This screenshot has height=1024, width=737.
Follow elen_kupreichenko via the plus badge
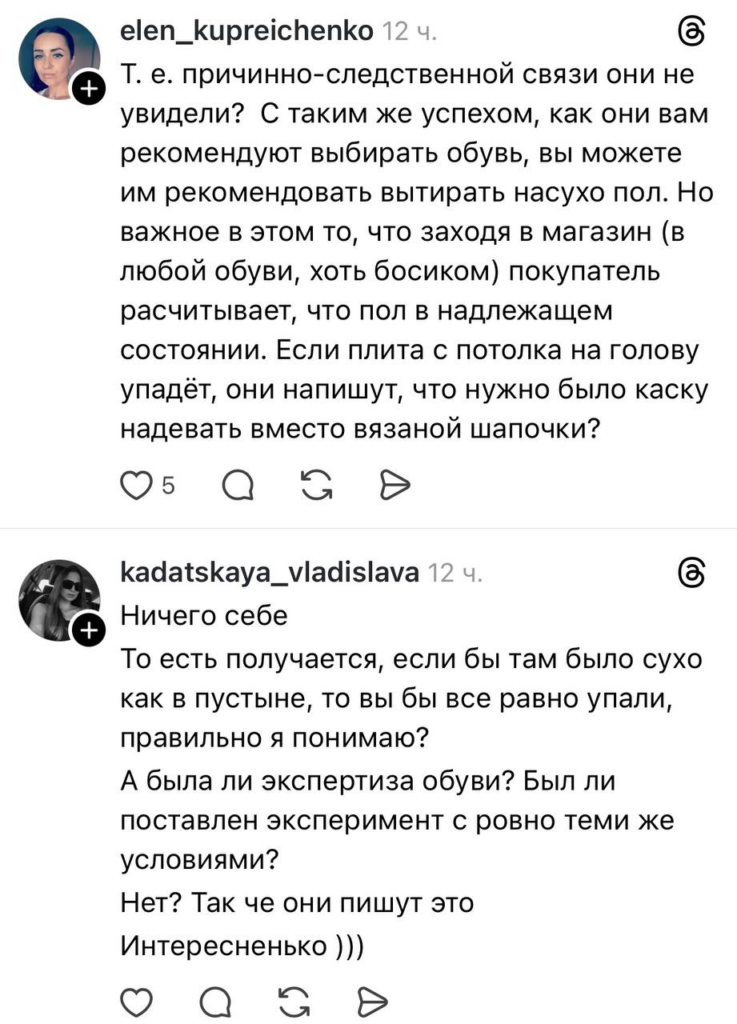point(89,90)
